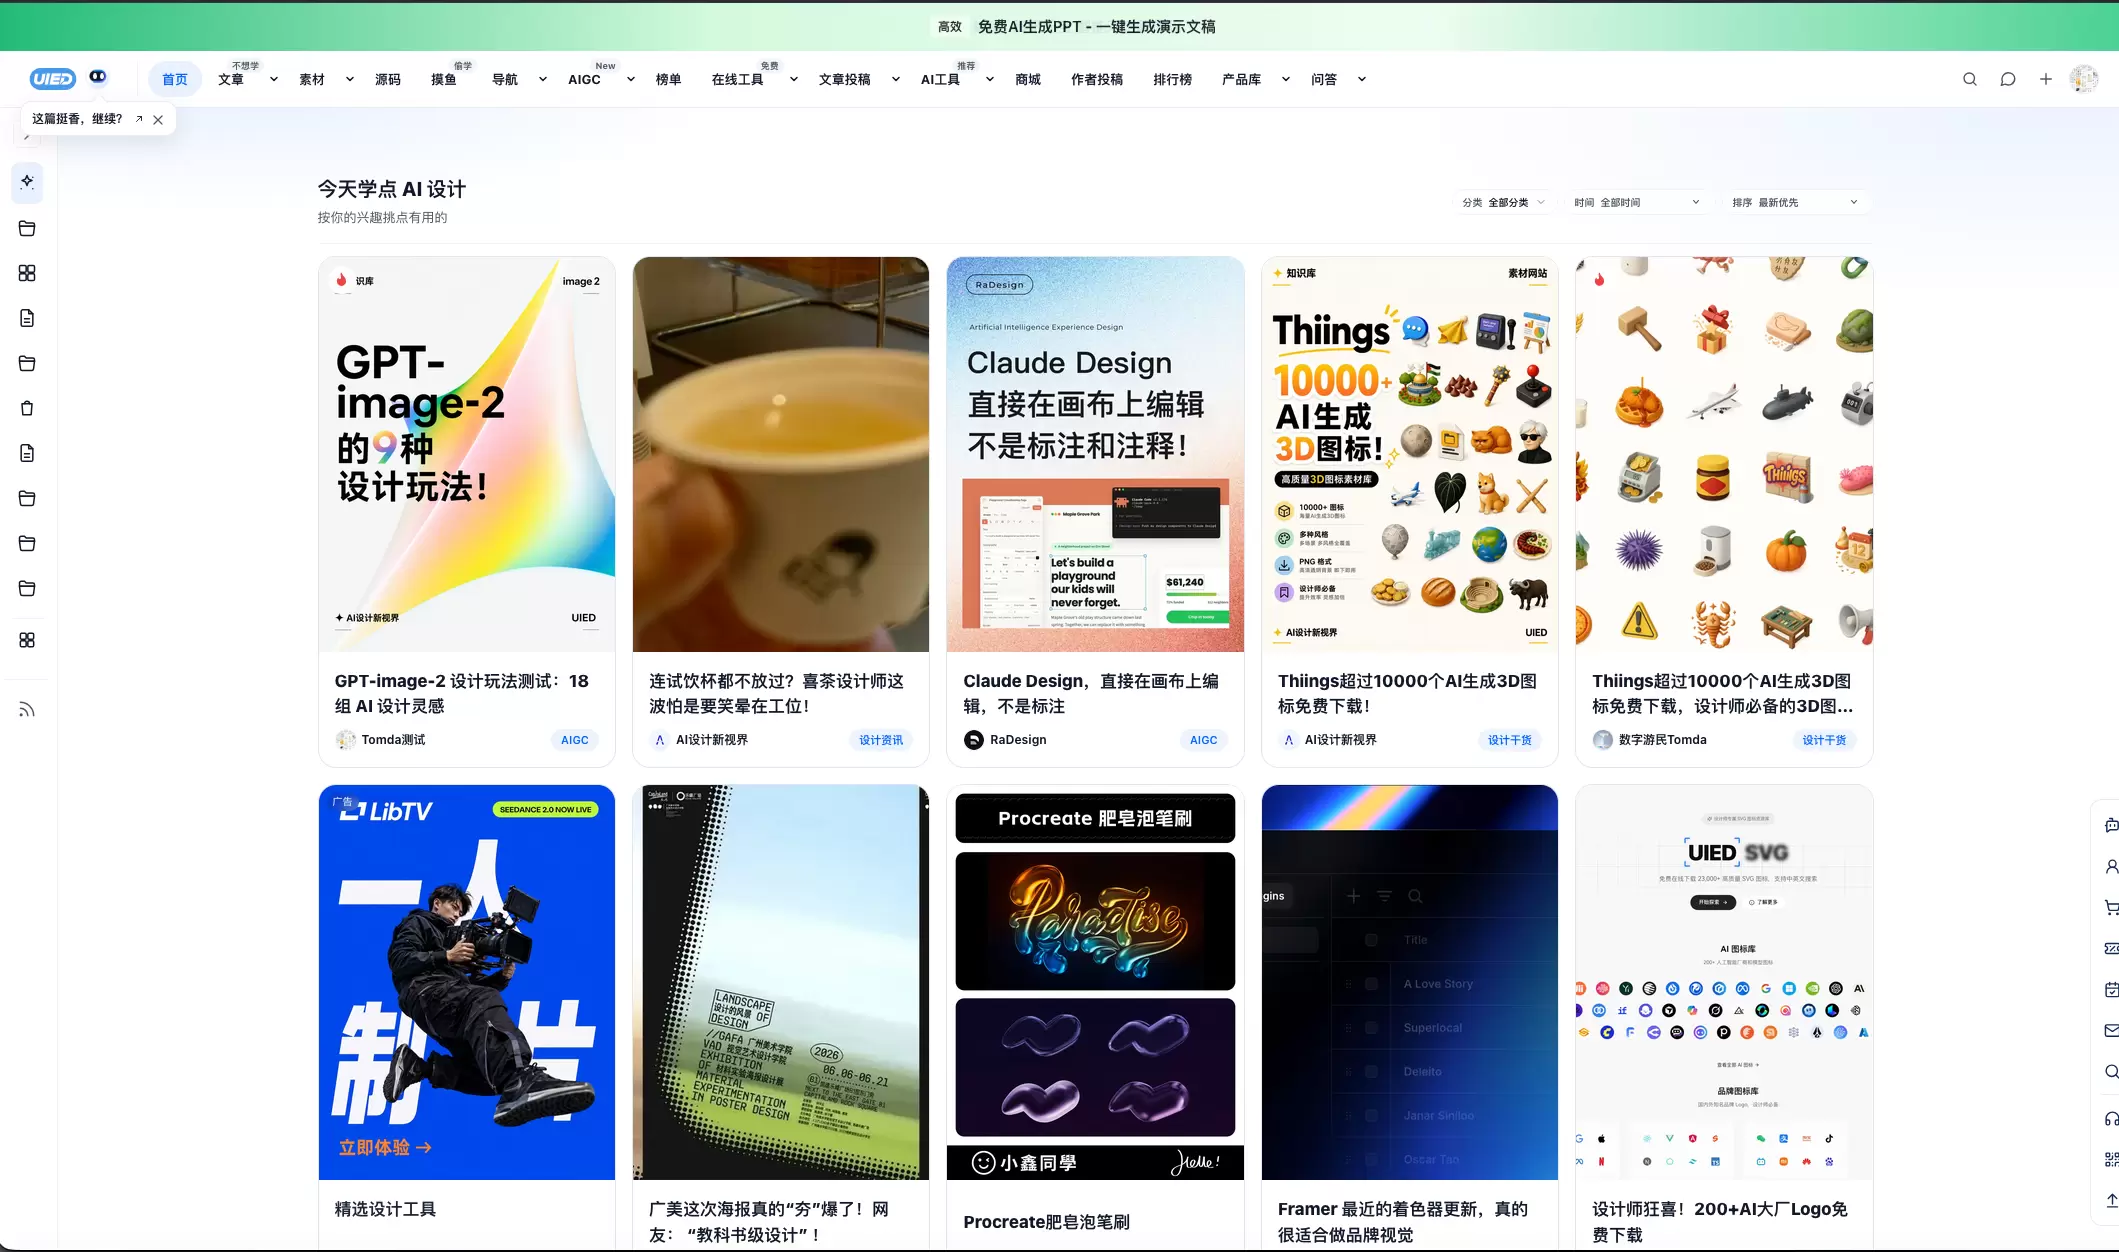The height and width of the screenshot is (1252, 2119).
Task: Open the Claude Design 直接在画布上编辑 article title
Action: (1091, 693)
